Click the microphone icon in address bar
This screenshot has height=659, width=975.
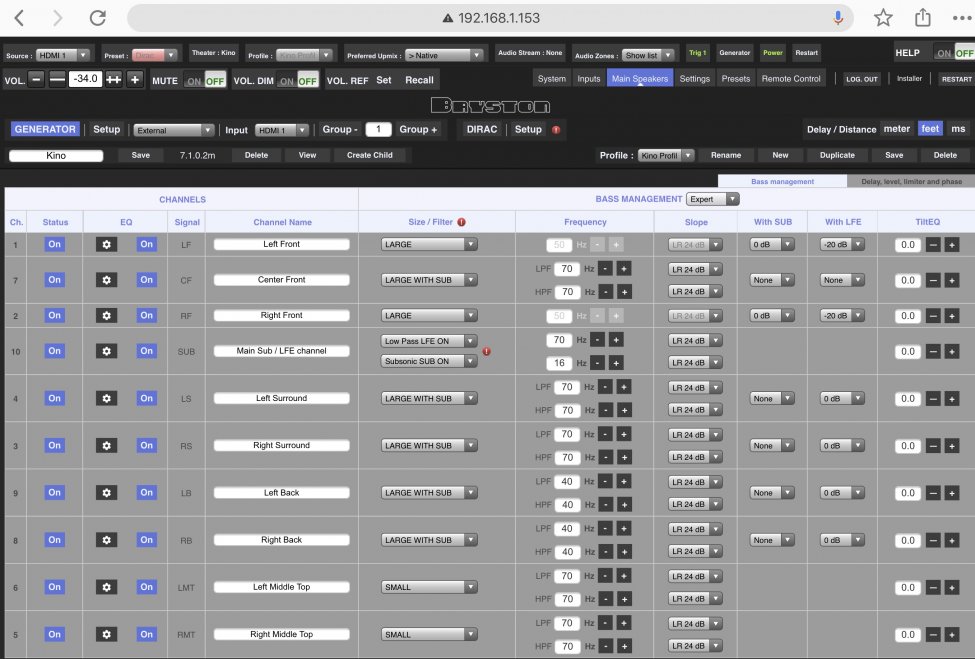pyautogui.click(x=838, y=18)
